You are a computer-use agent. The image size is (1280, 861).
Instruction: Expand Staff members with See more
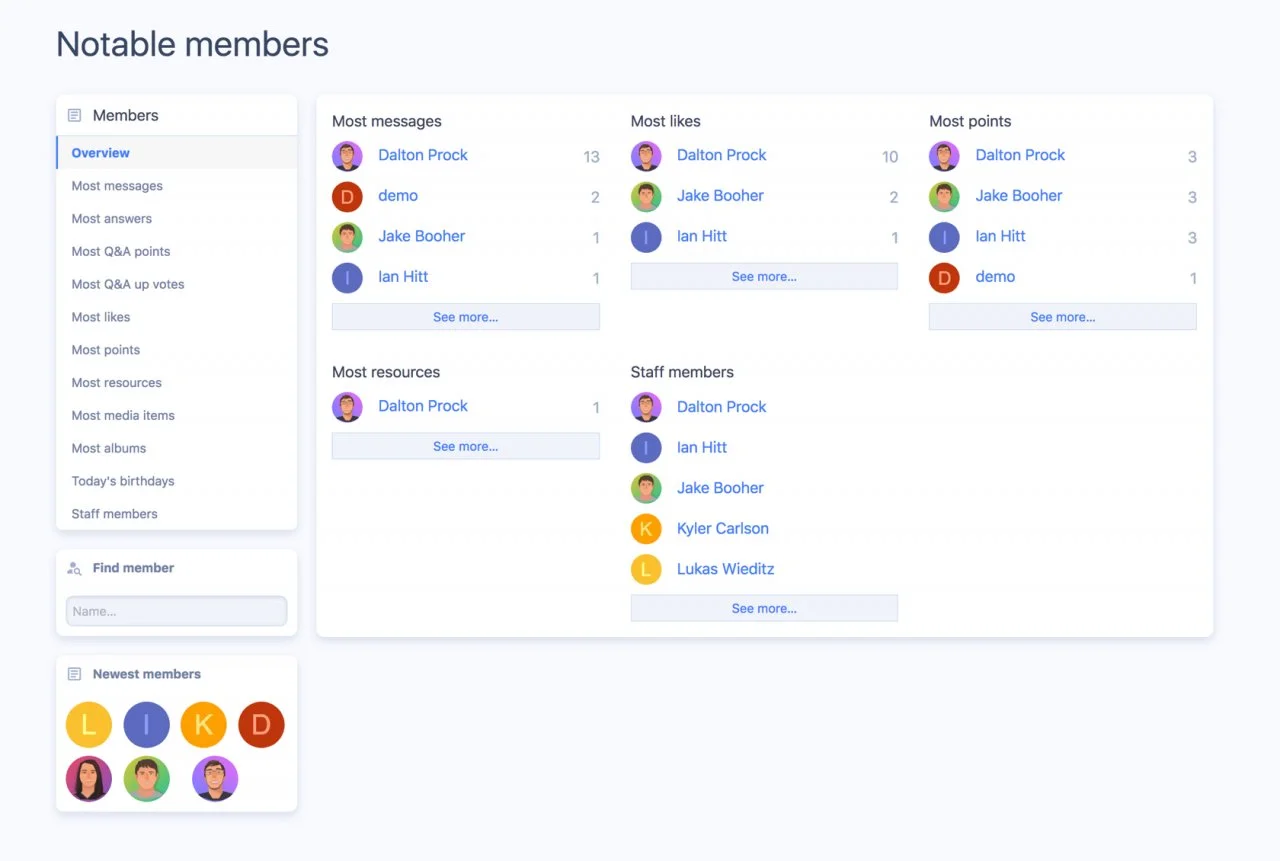(764, 608)
